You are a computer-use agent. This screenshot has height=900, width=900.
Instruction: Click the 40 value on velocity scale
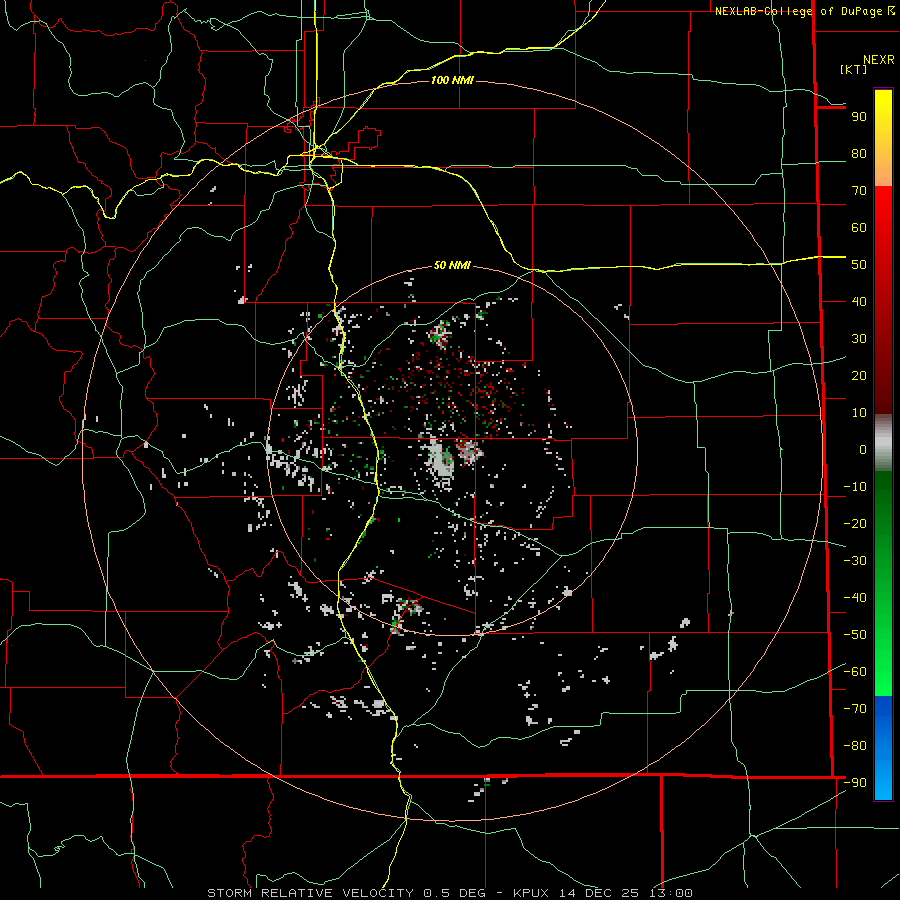click(x=859, y=302)
